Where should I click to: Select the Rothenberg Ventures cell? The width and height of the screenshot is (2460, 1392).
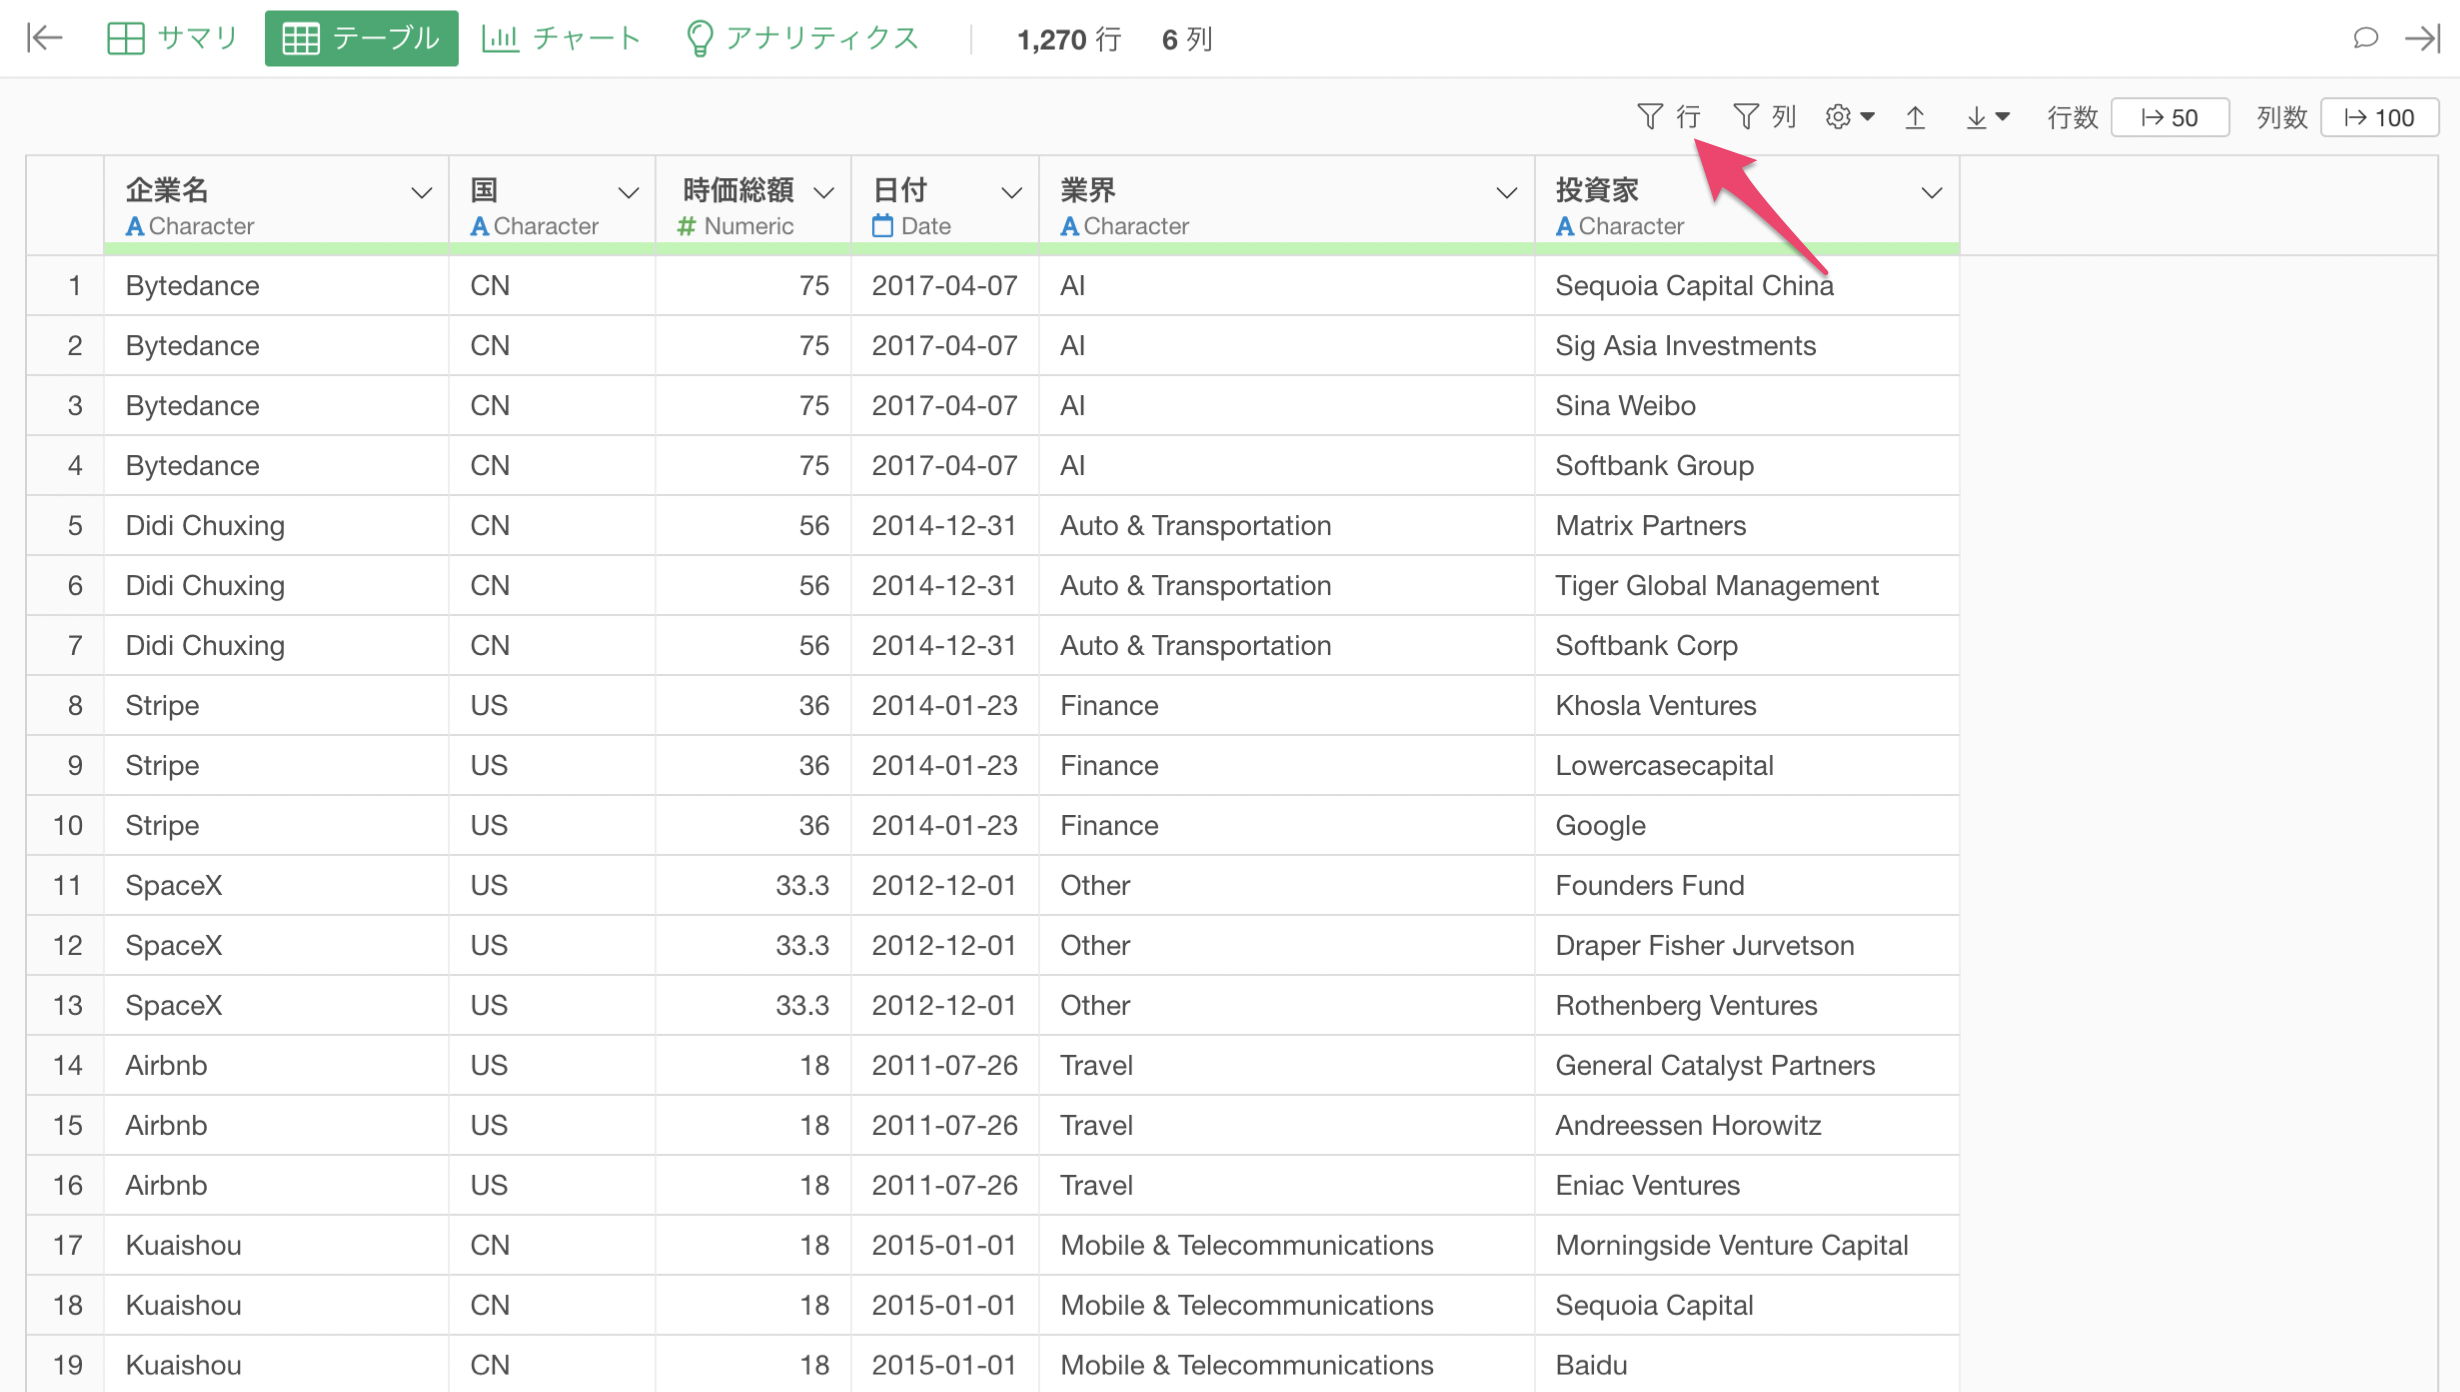click(x=1746, y=1005)
